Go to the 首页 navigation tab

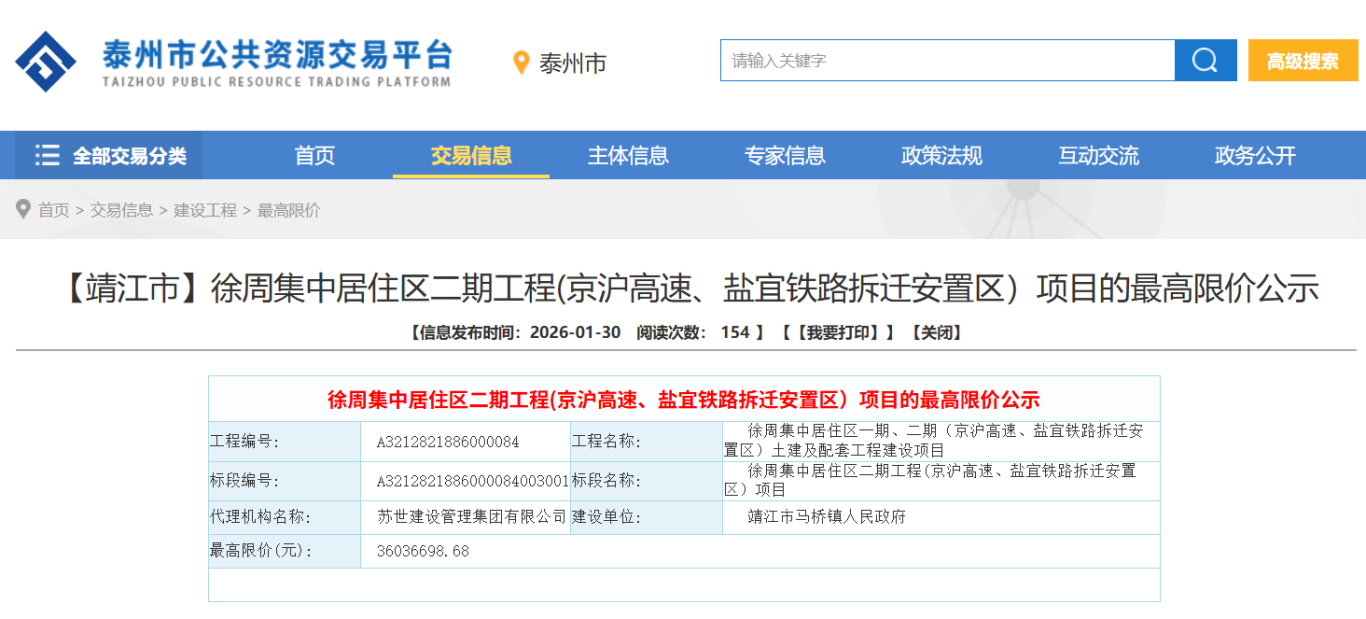click(x=314, y=156)
